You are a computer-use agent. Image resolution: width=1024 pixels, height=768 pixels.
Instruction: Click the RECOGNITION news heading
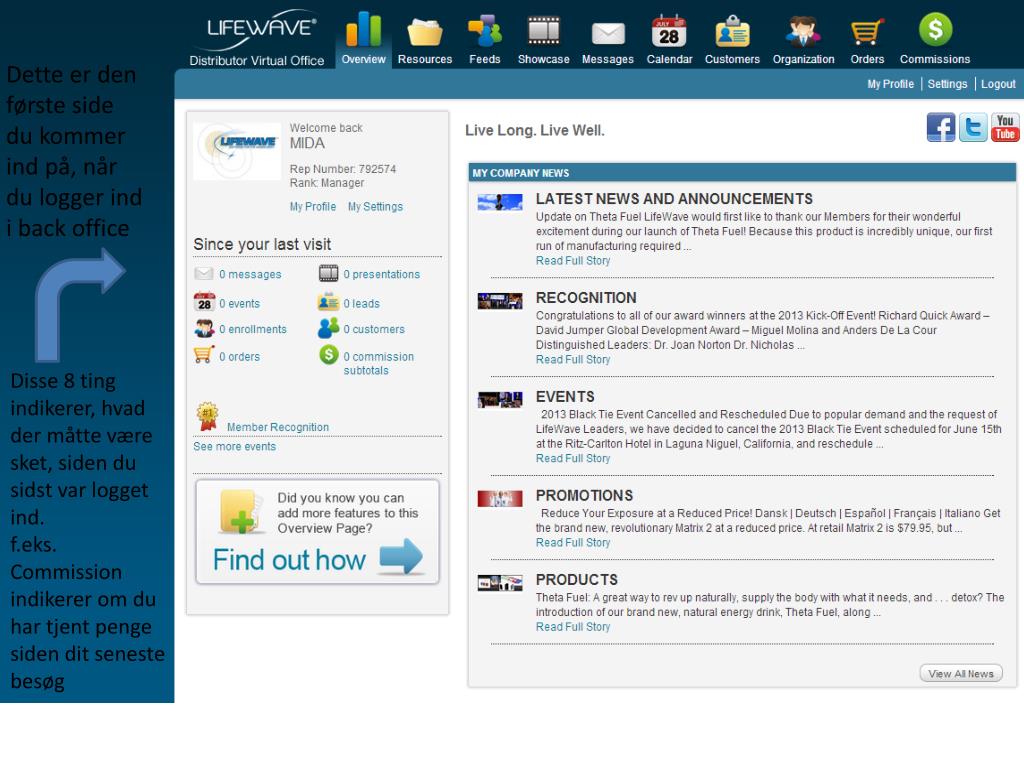pos(586,298)
